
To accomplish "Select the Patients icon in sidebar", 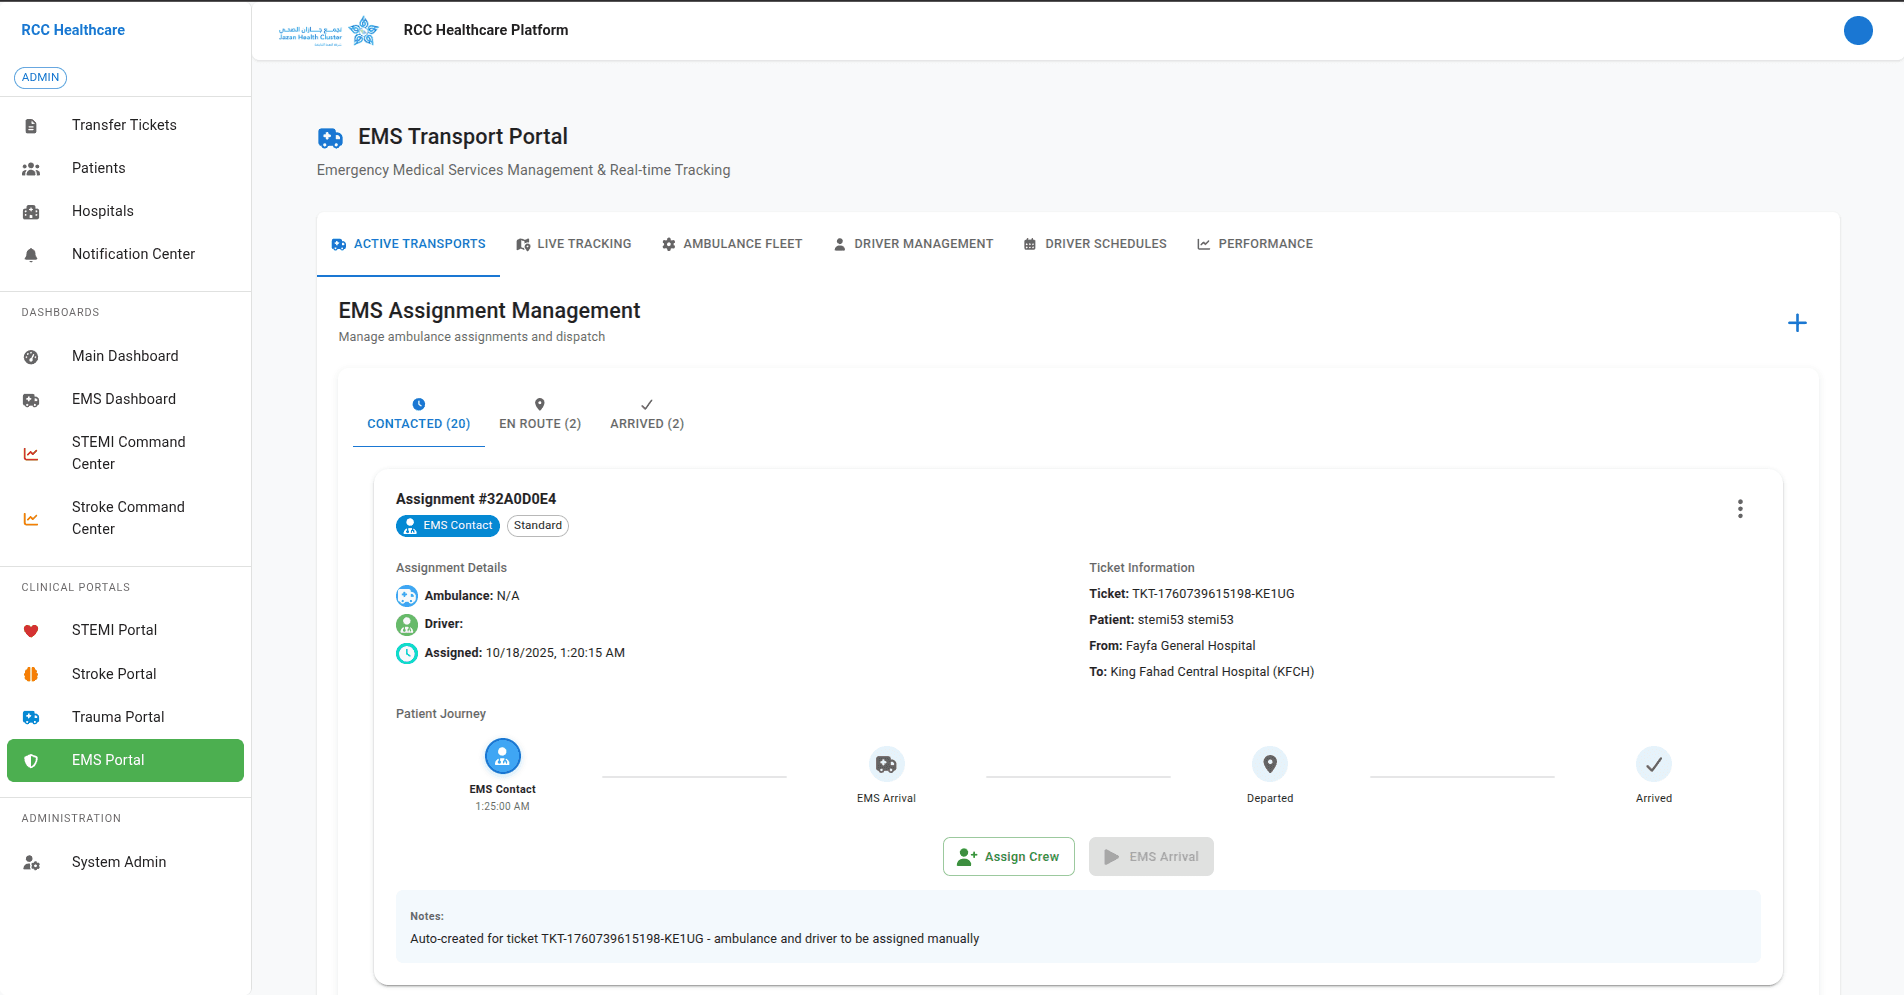I will click(x=31, y=168).
